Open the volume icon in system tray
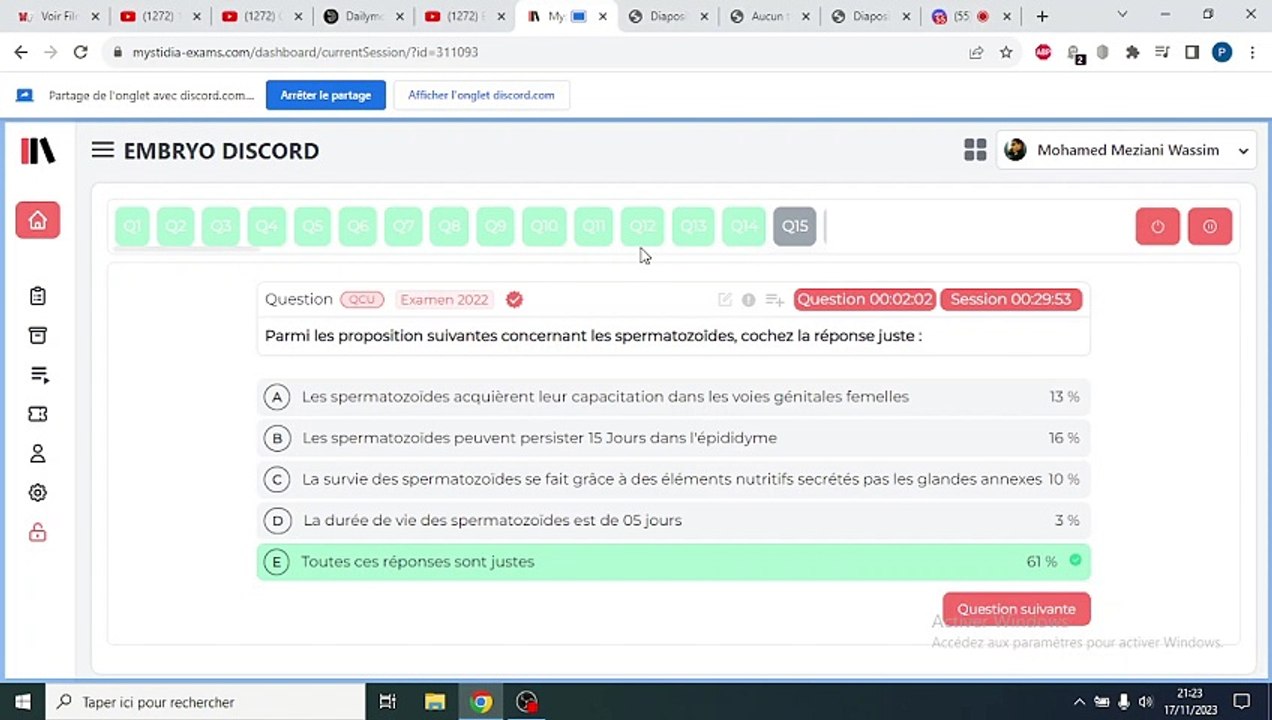This screenshot has width=1272, height=720. [1146, 702]
